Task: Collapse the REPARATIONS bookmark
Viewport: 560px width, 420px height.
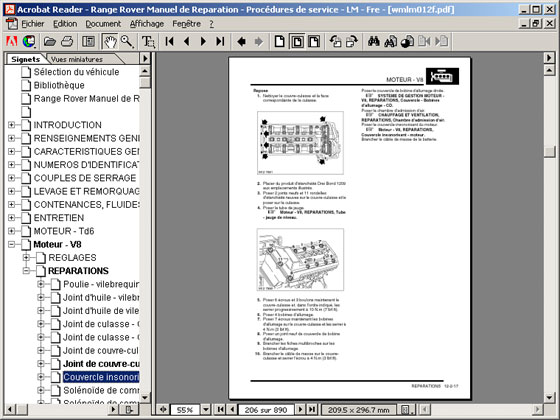Action: (26, 271)
